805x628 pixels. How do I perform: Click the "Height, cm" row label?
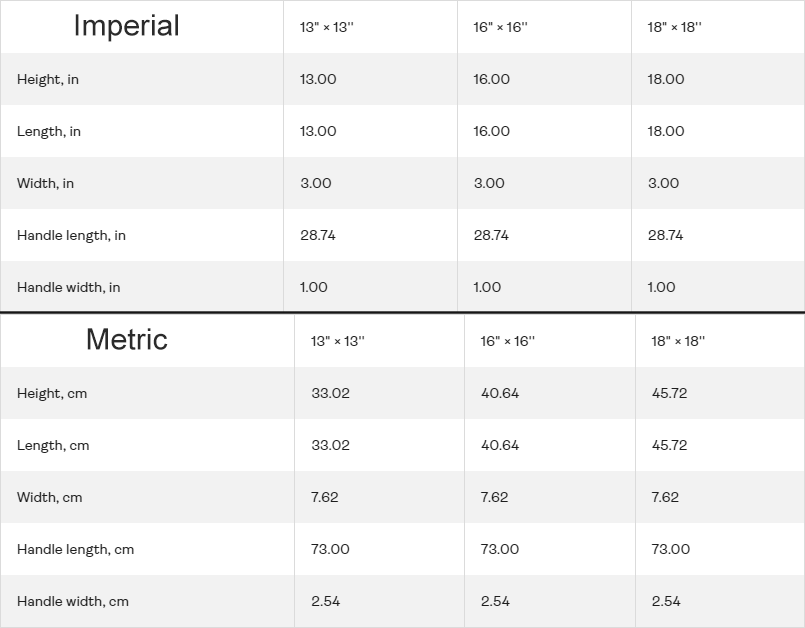coord(52,393)
